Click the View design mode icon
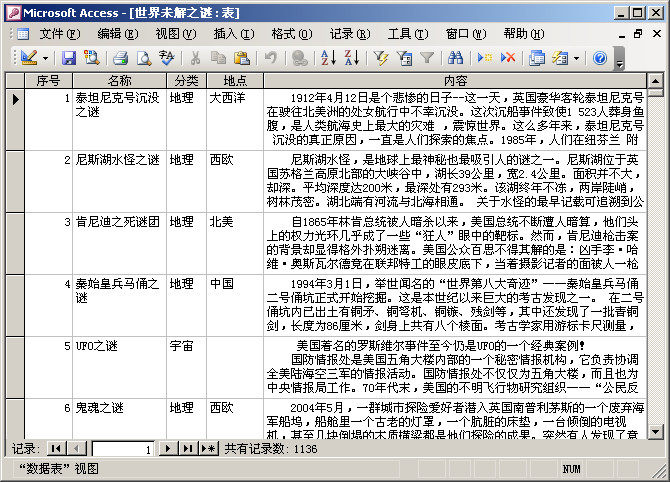Screen dimensions: 670x482 tap(29, 58)
